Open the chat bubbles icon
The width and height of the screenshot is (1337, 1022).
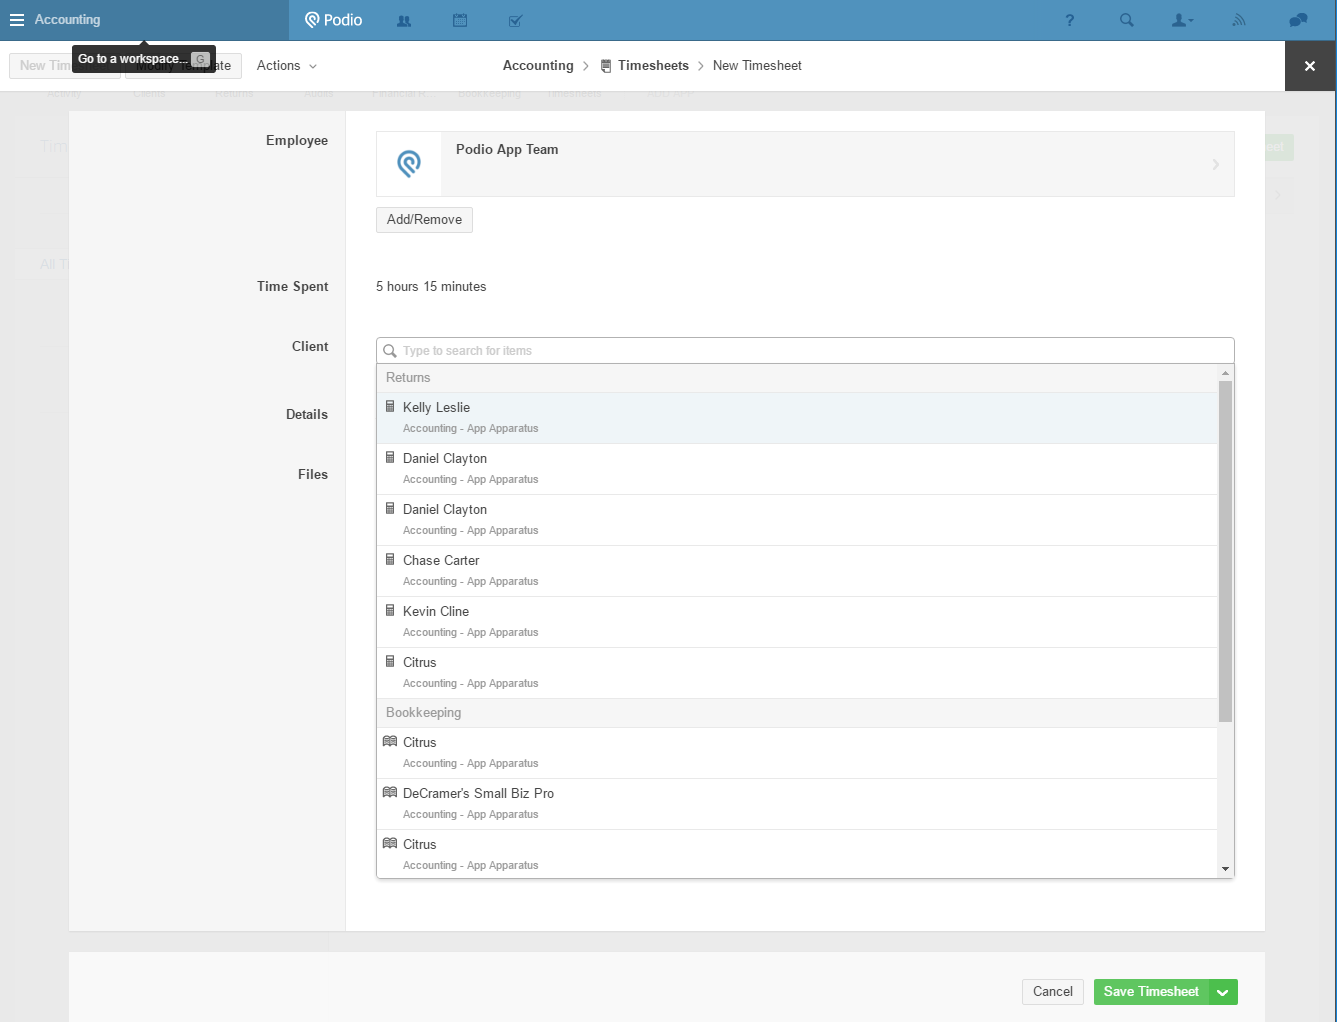pyautogui.click(x=1298, y=20)
